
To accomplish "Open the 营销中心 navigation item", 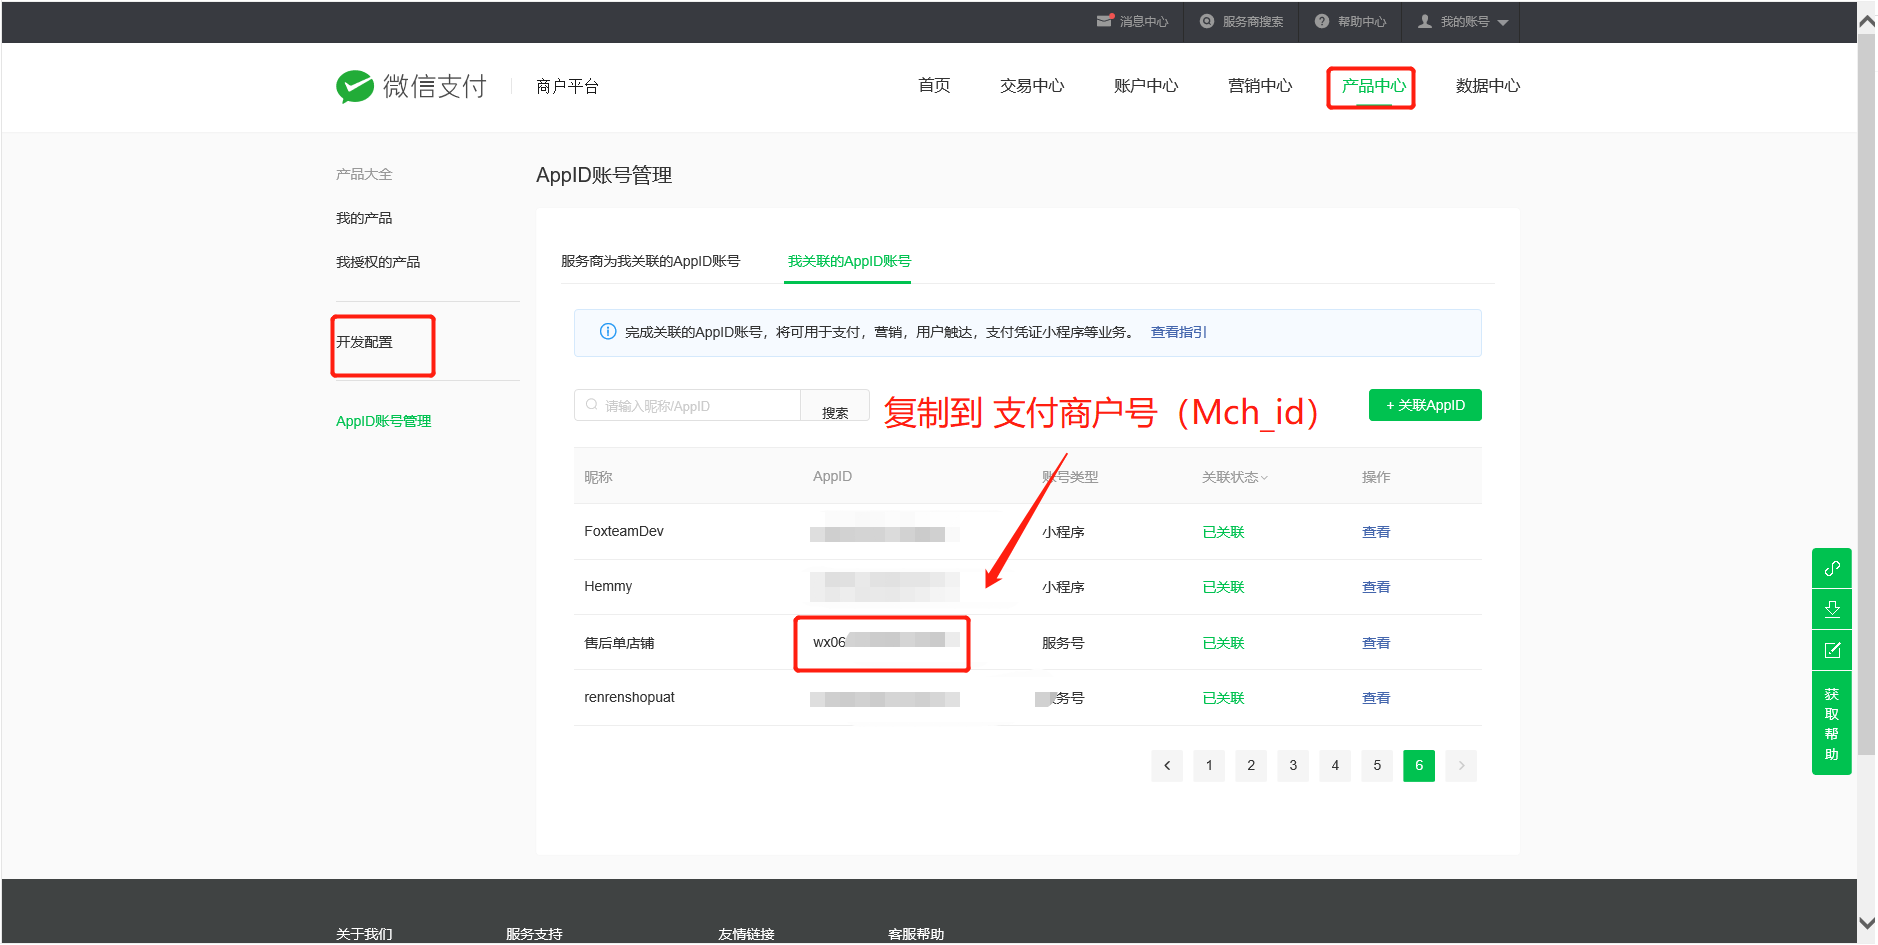I will [1260, 86].
